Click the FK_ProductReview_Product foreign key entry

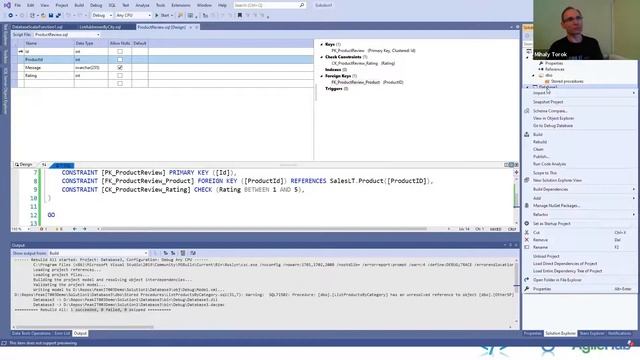(367, 82)
